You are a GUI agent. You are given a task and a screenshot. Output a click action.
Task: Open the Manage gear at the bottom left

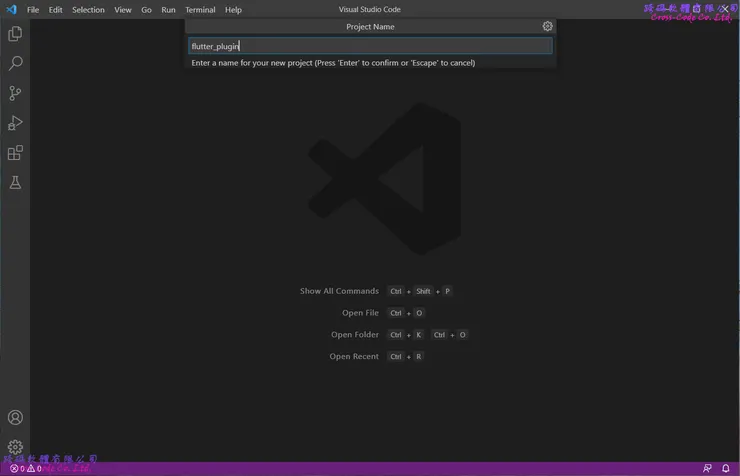coord(15,447)
